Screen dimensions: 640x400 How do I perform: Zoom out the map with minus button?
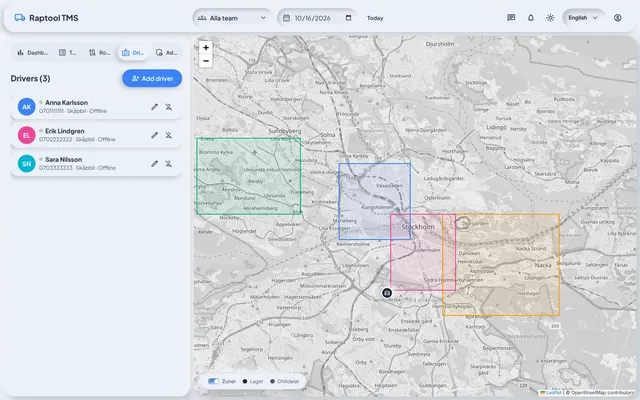click(206, 61)
